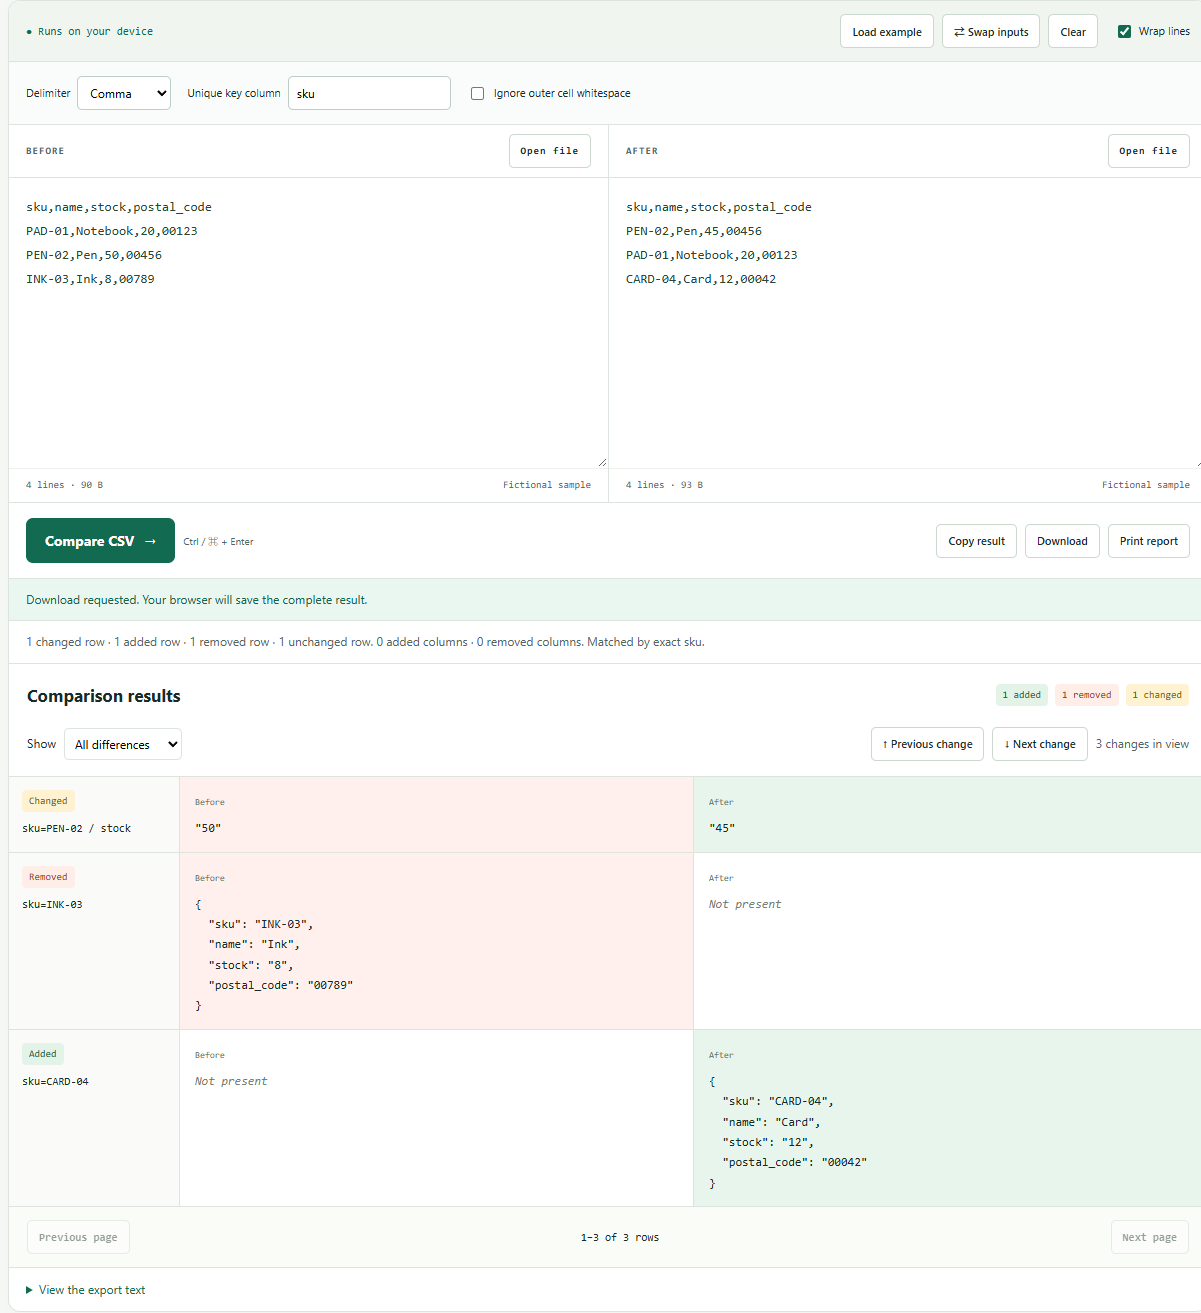Copy the comparison result

click(976, 541)
